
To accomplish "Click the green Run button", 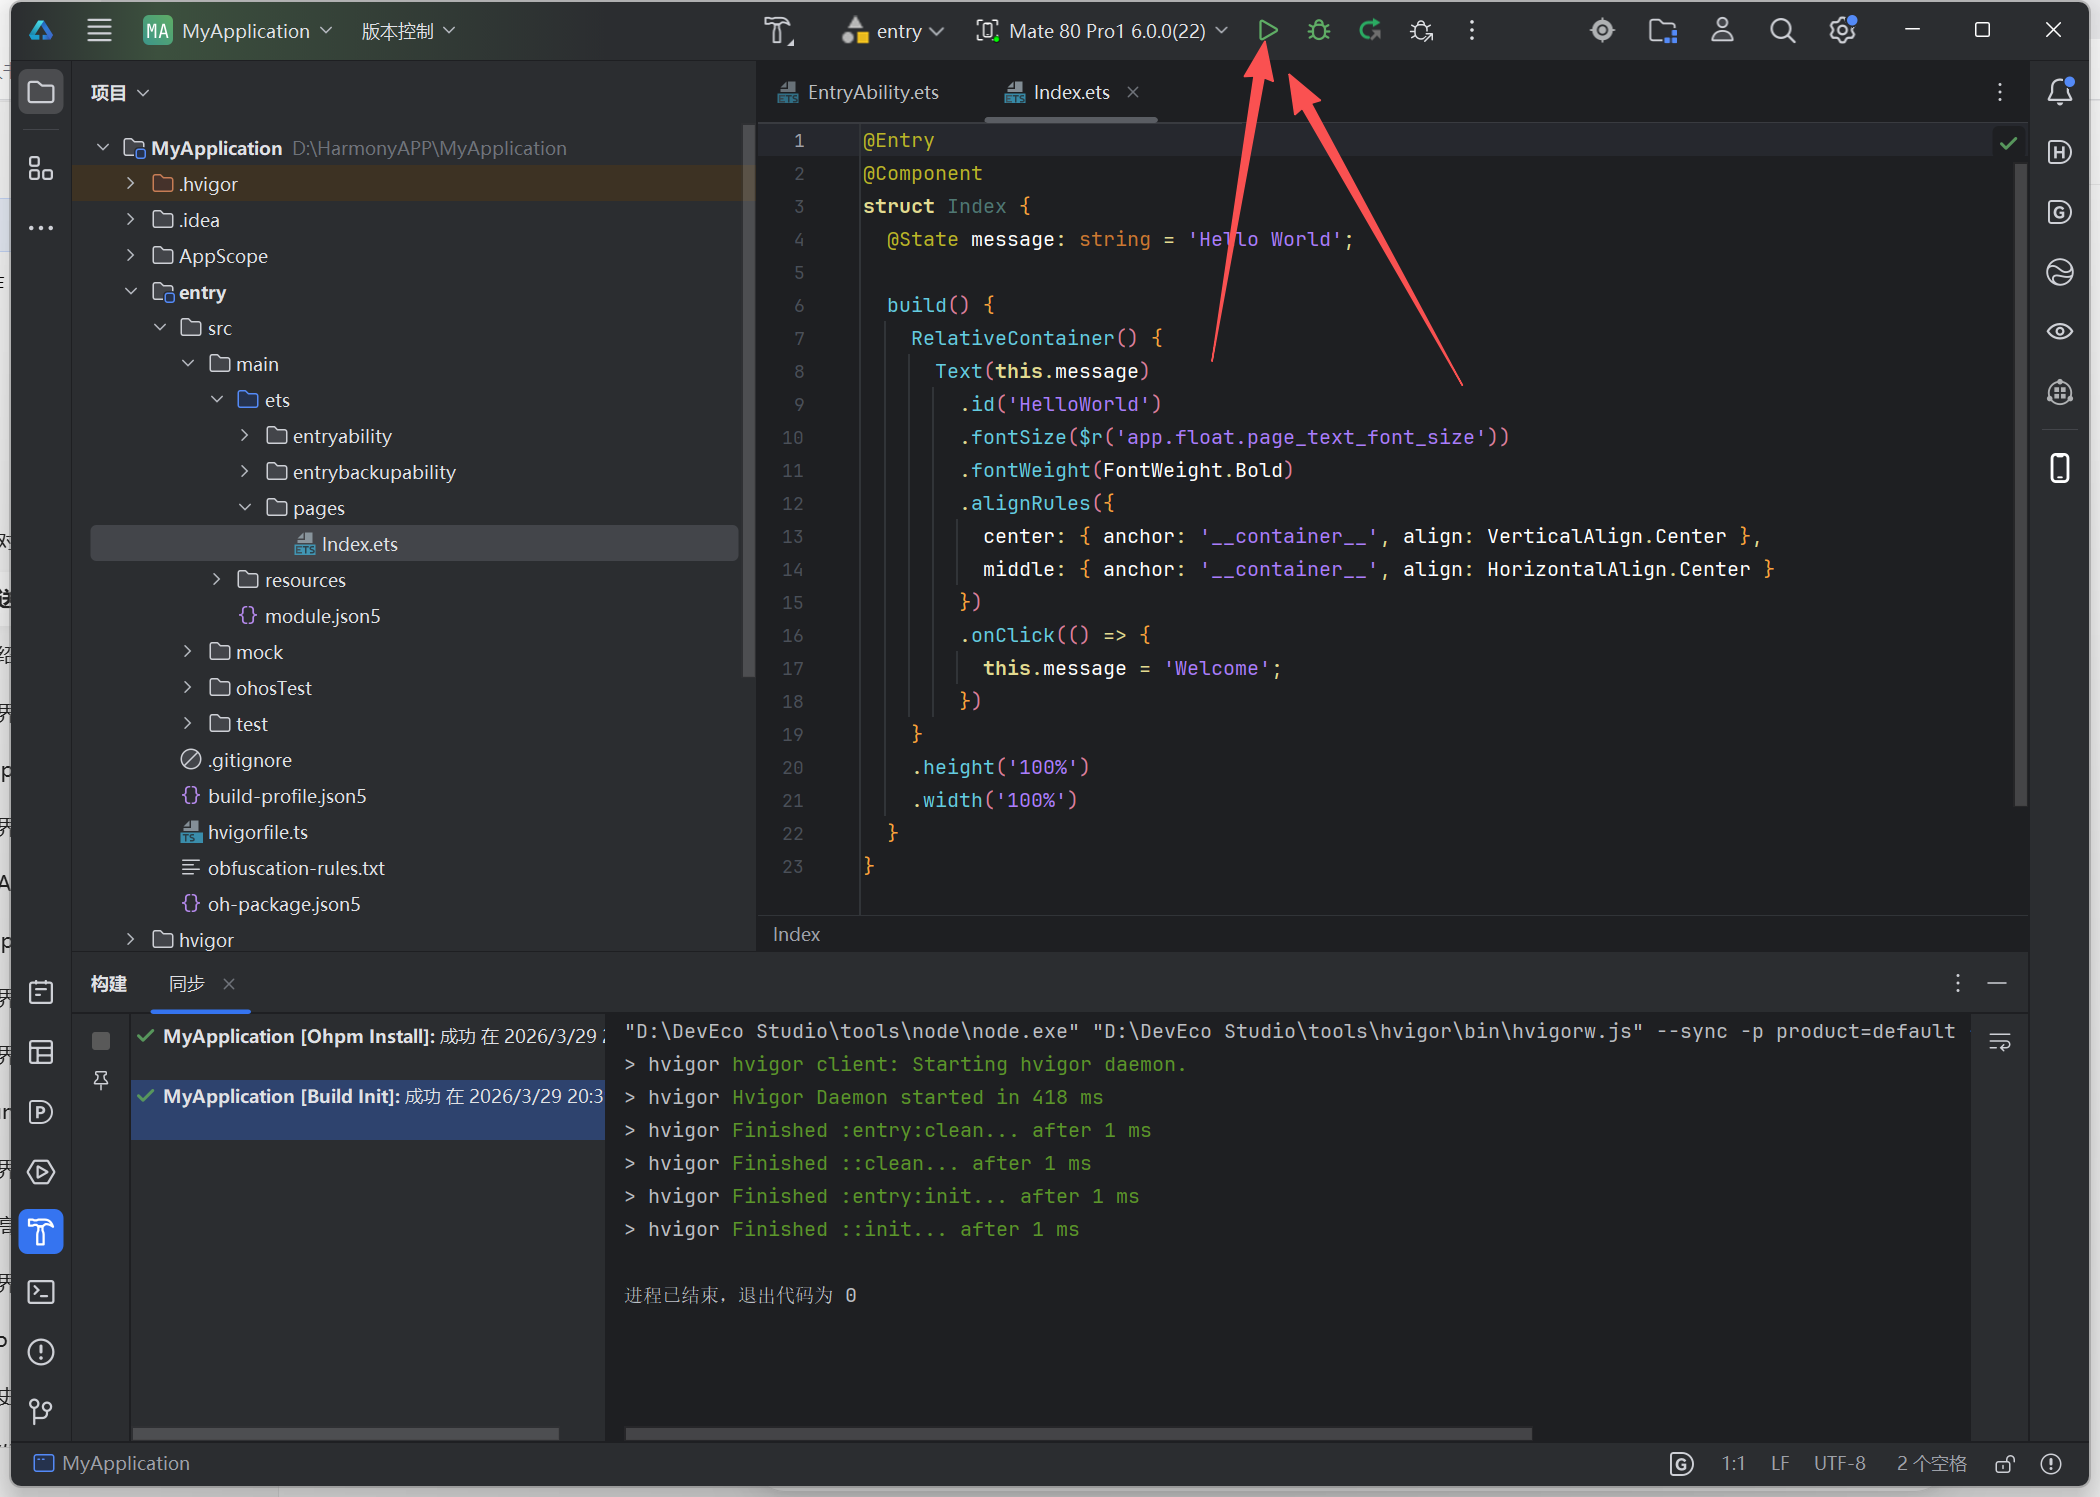I will coord(1267,30).
